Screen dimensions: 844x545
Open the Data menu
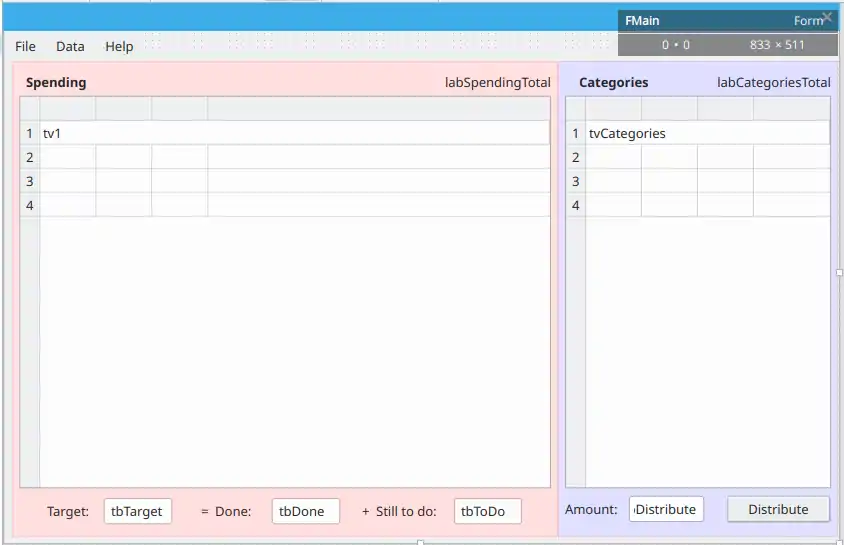click(x=70, y=46)
